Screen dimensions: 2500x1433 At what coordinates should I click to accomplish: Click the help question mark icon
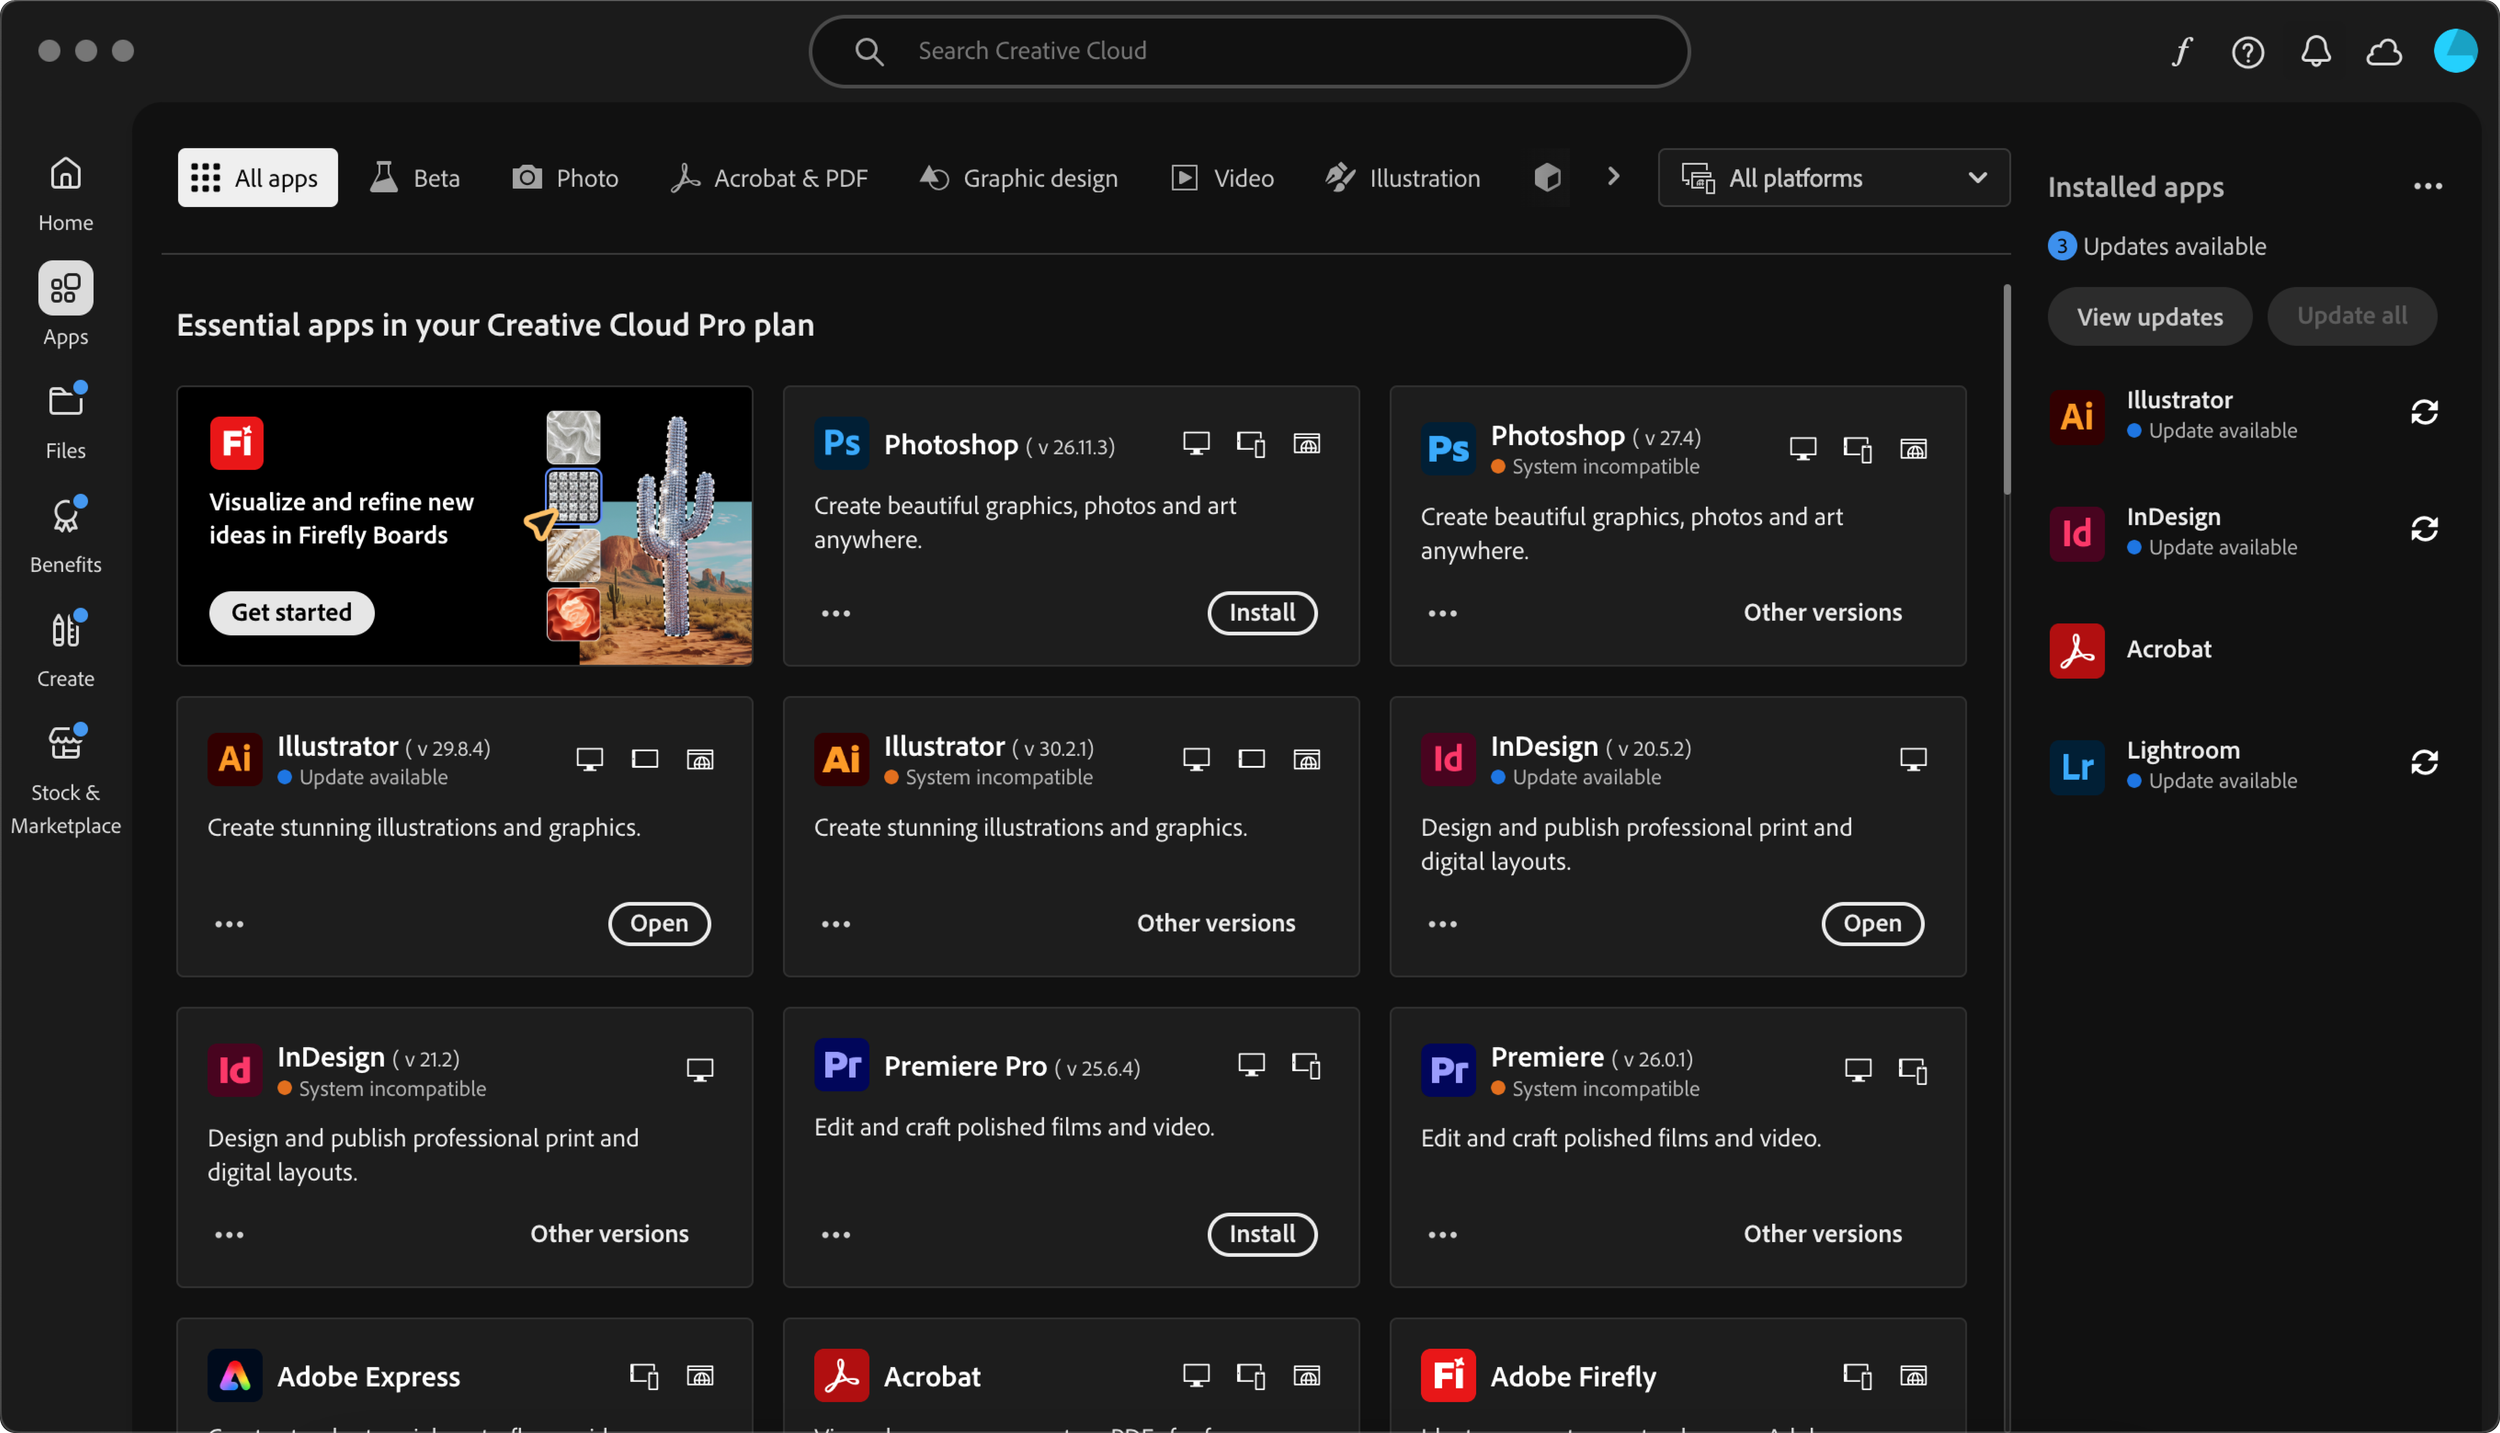[x=2248, y=51]
